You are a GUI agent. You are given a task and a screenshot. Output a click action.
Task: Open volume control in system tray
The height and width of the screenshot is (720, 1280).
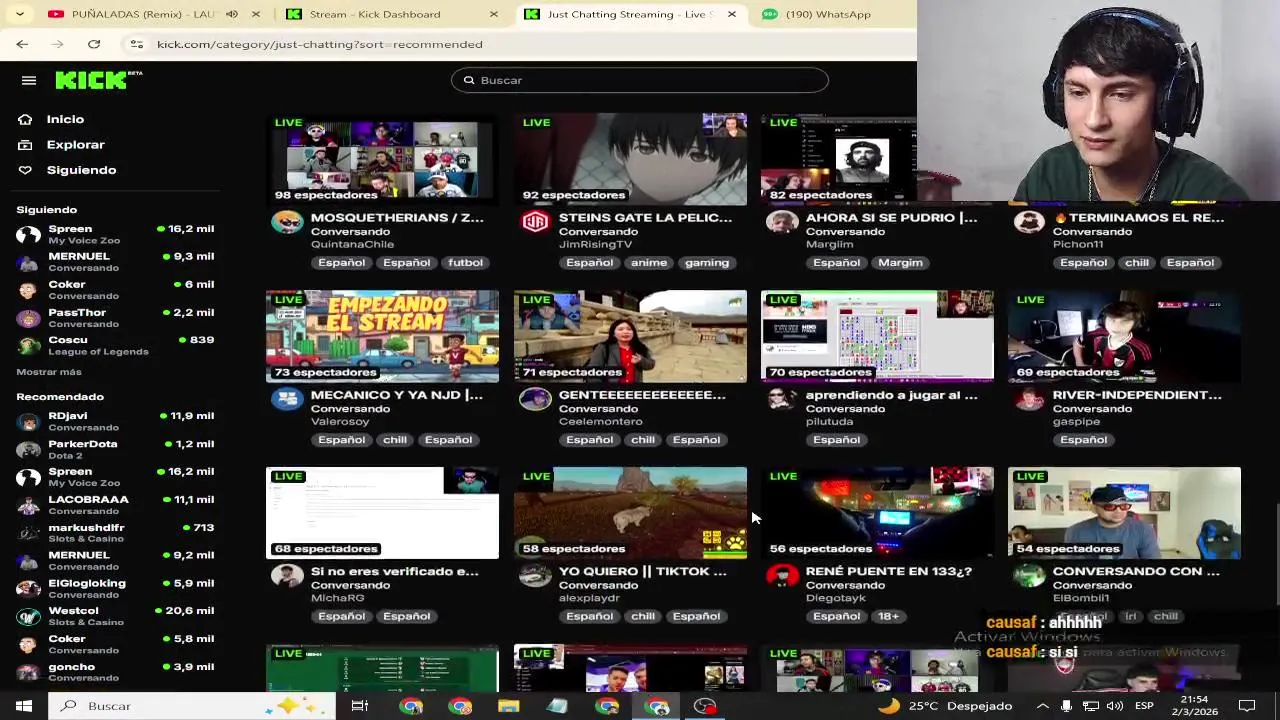point(1114,706)
